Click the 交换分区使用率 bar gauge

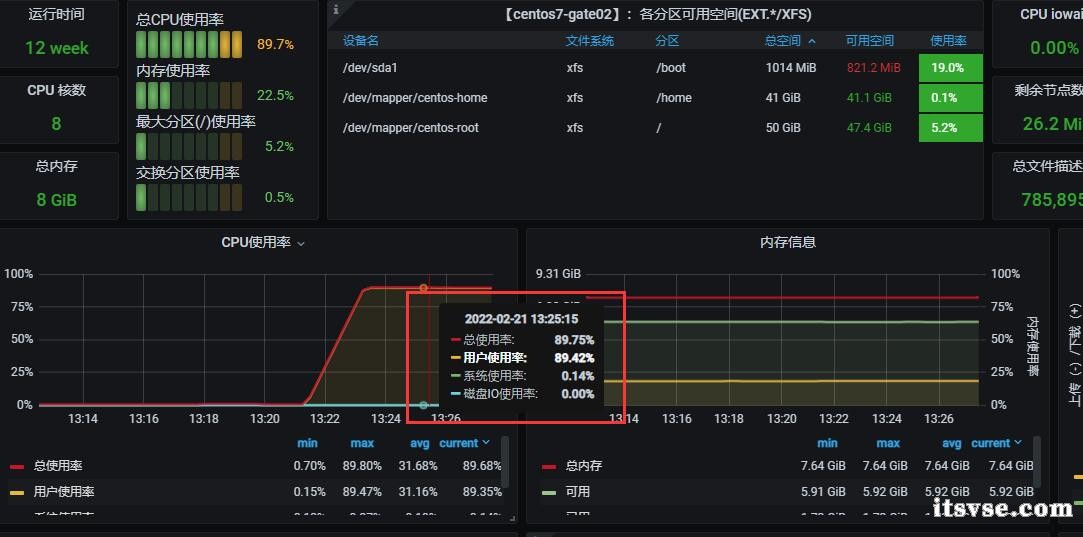pyautogui.click(x=189, y=198)
